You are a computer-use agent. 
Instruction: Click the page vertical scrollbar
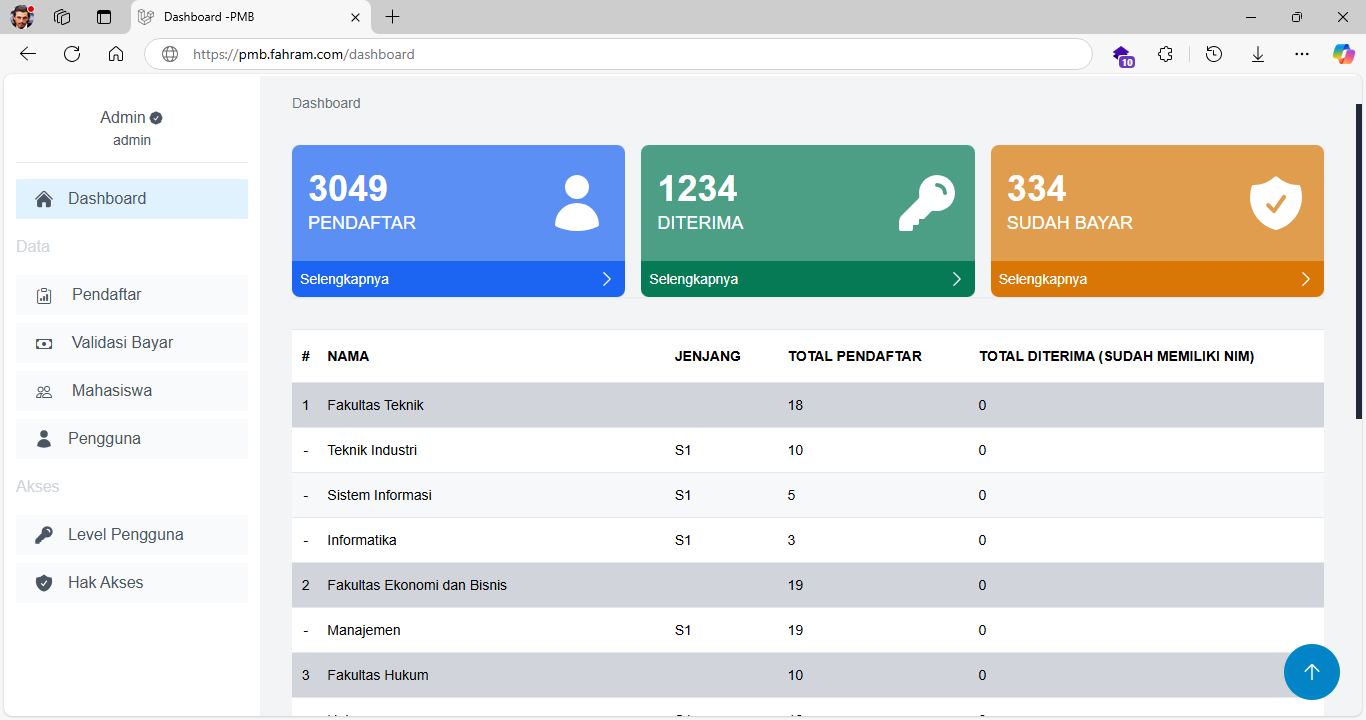click(1359, 260)
